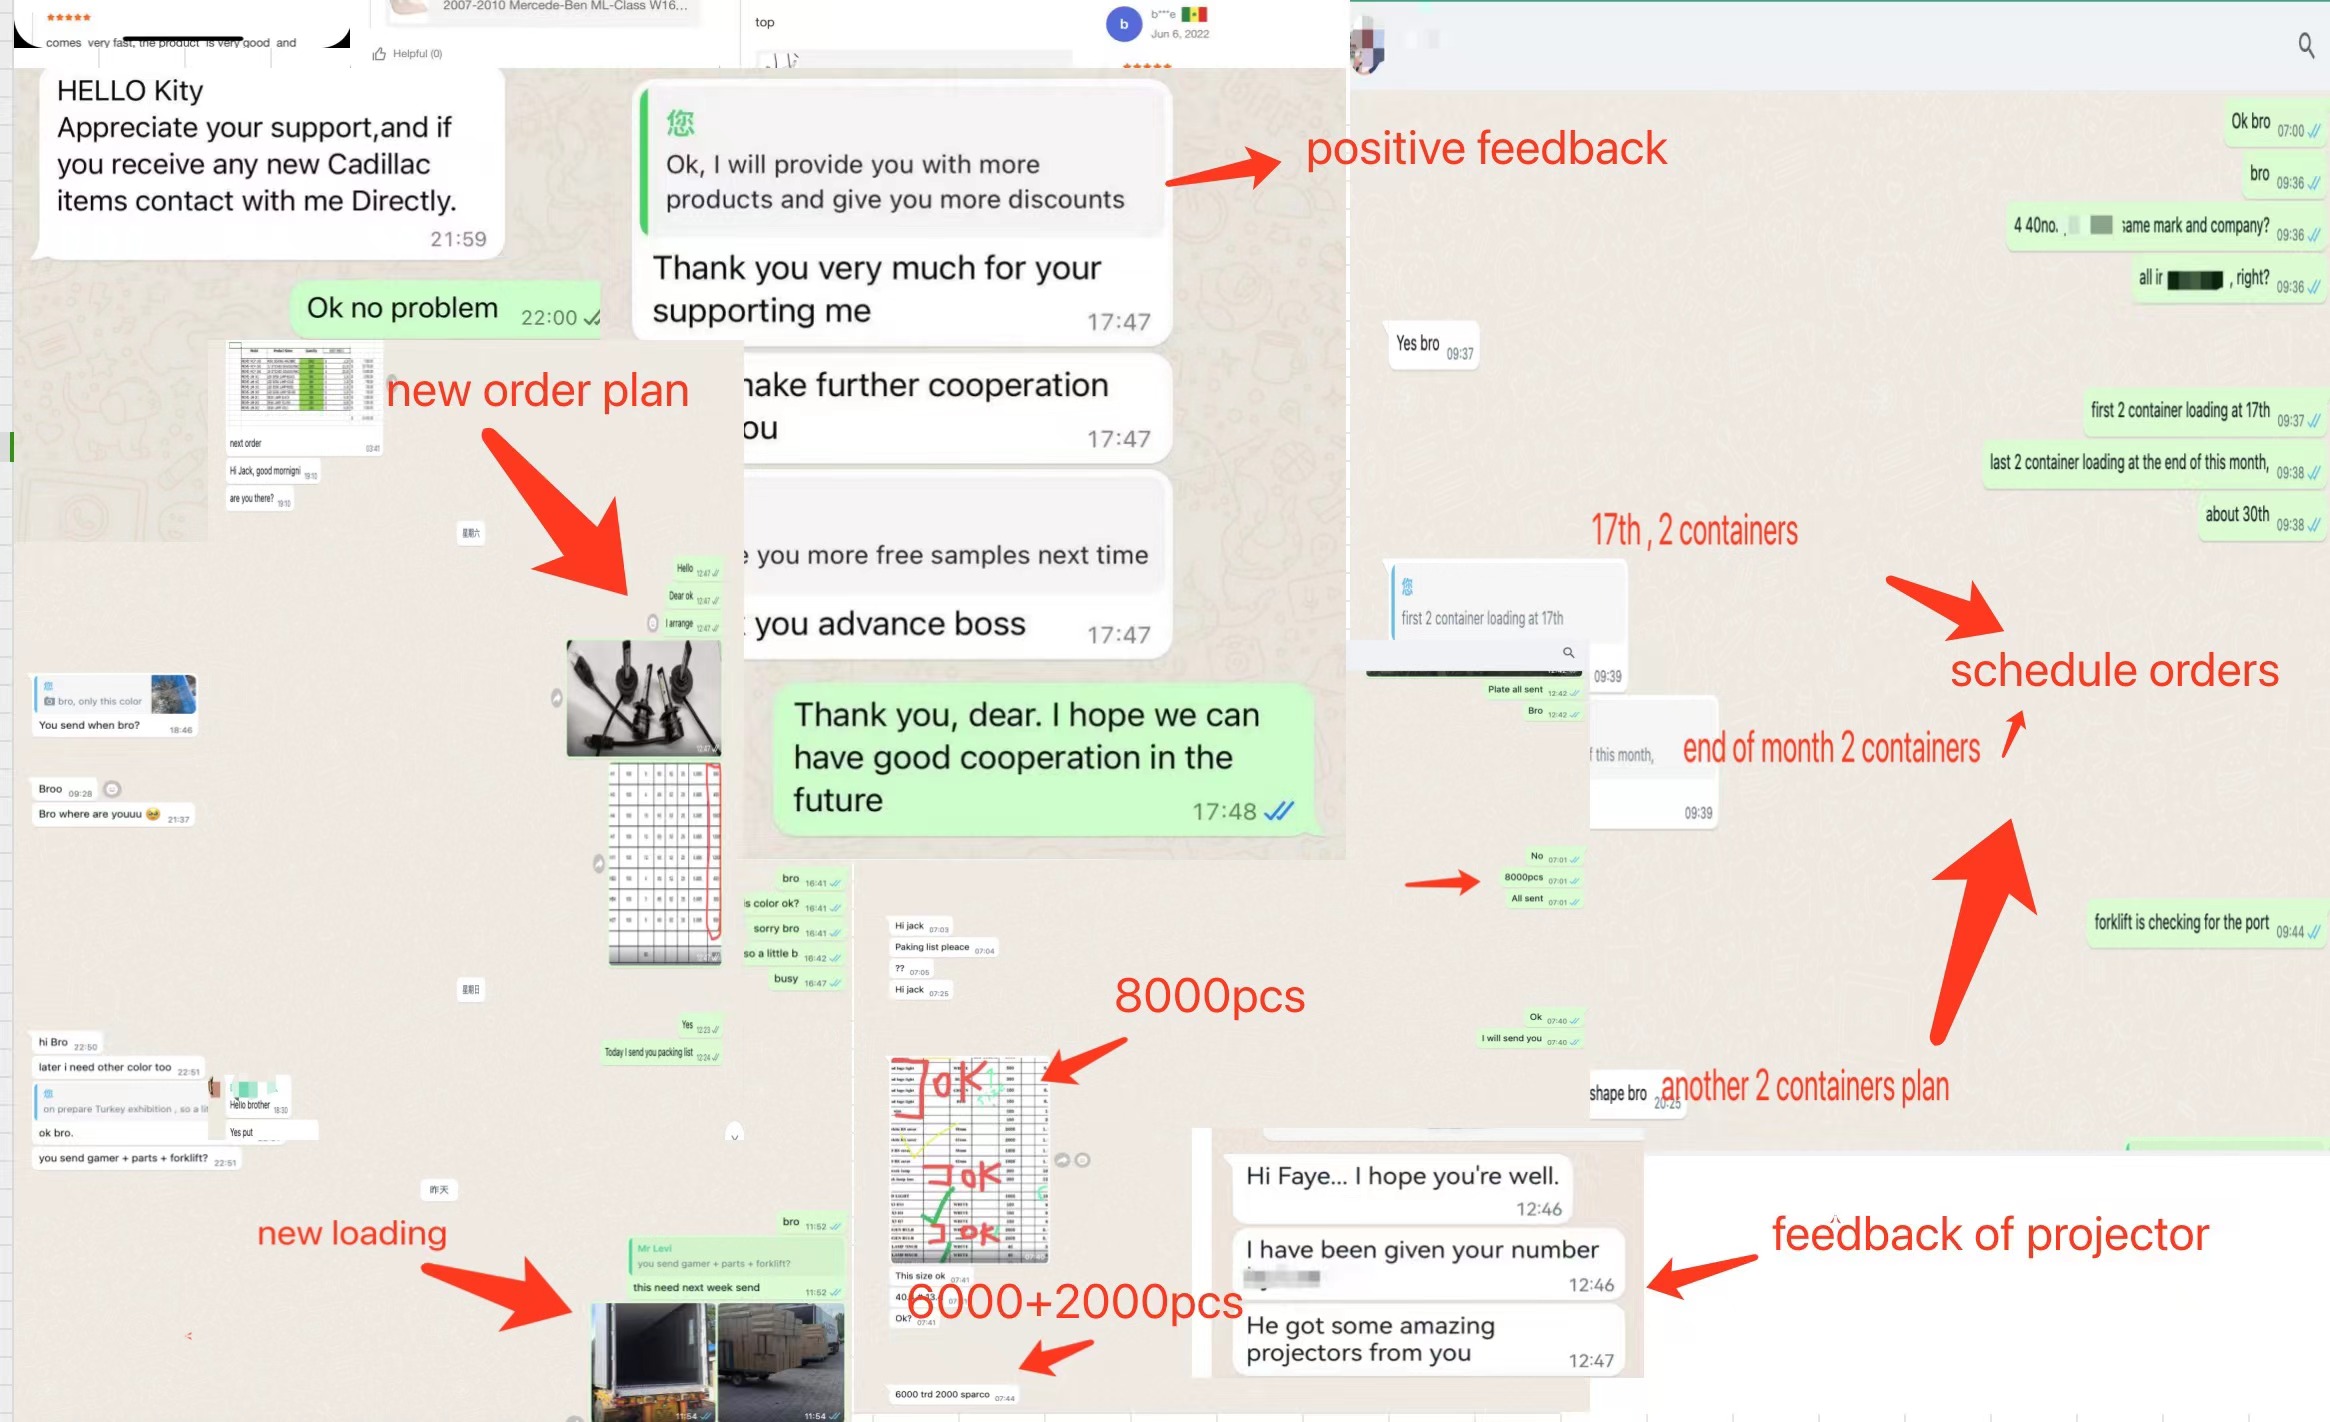The image size is (2330, 1422).
Task: Open the headlight bulbs photo
Action: coord(643,698)
